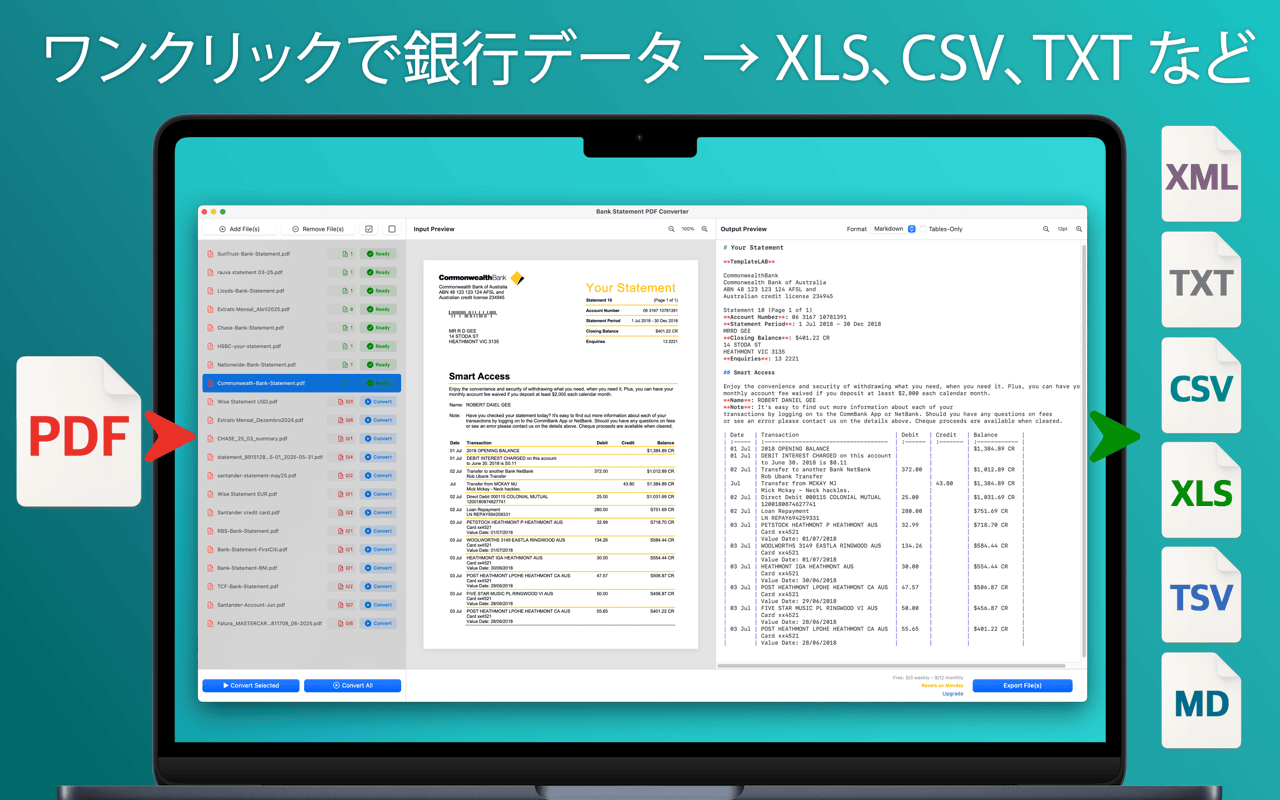Click the Add File(s) button
The image size is (1280, 800).
(239, 229)
